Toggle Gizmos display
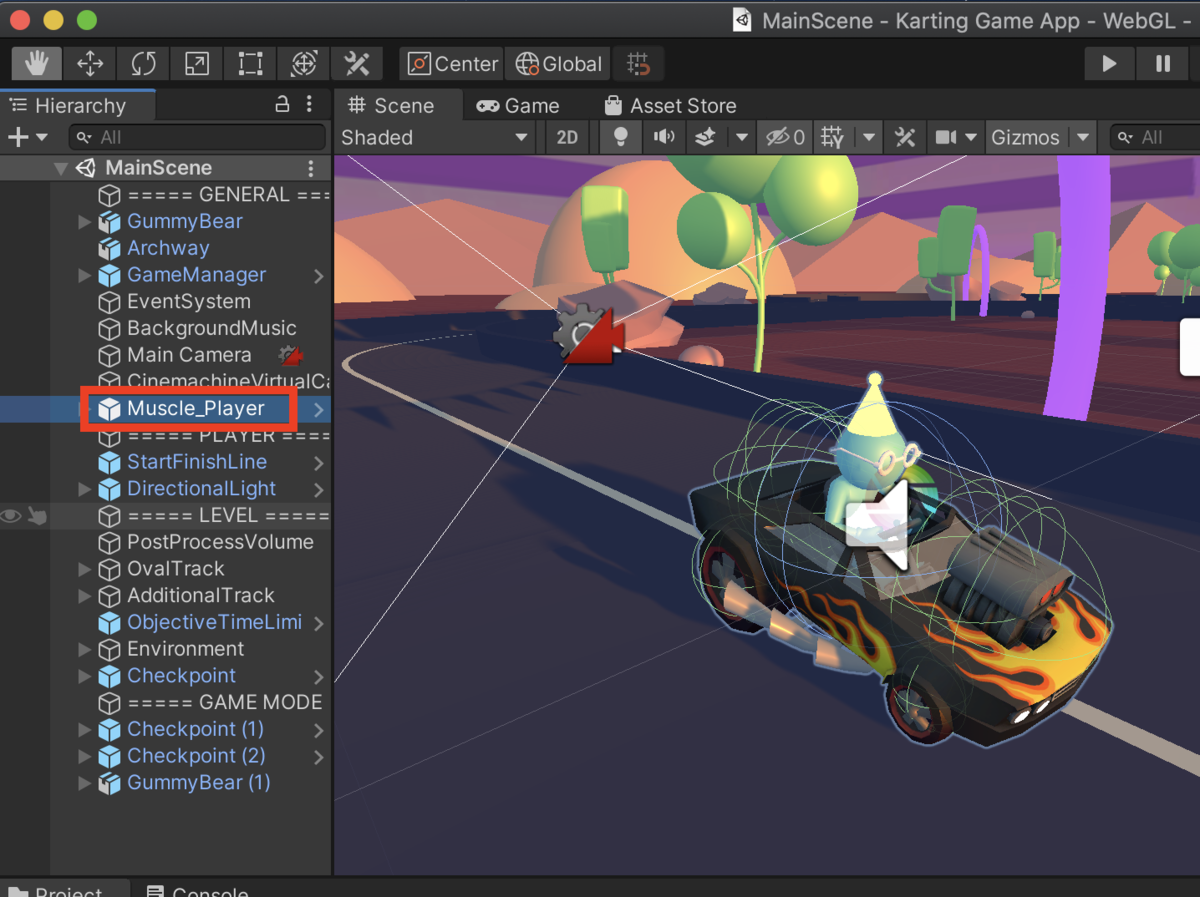This screenshot has width=1200, height=897. pyautogui.click(x=1025, y=137)
